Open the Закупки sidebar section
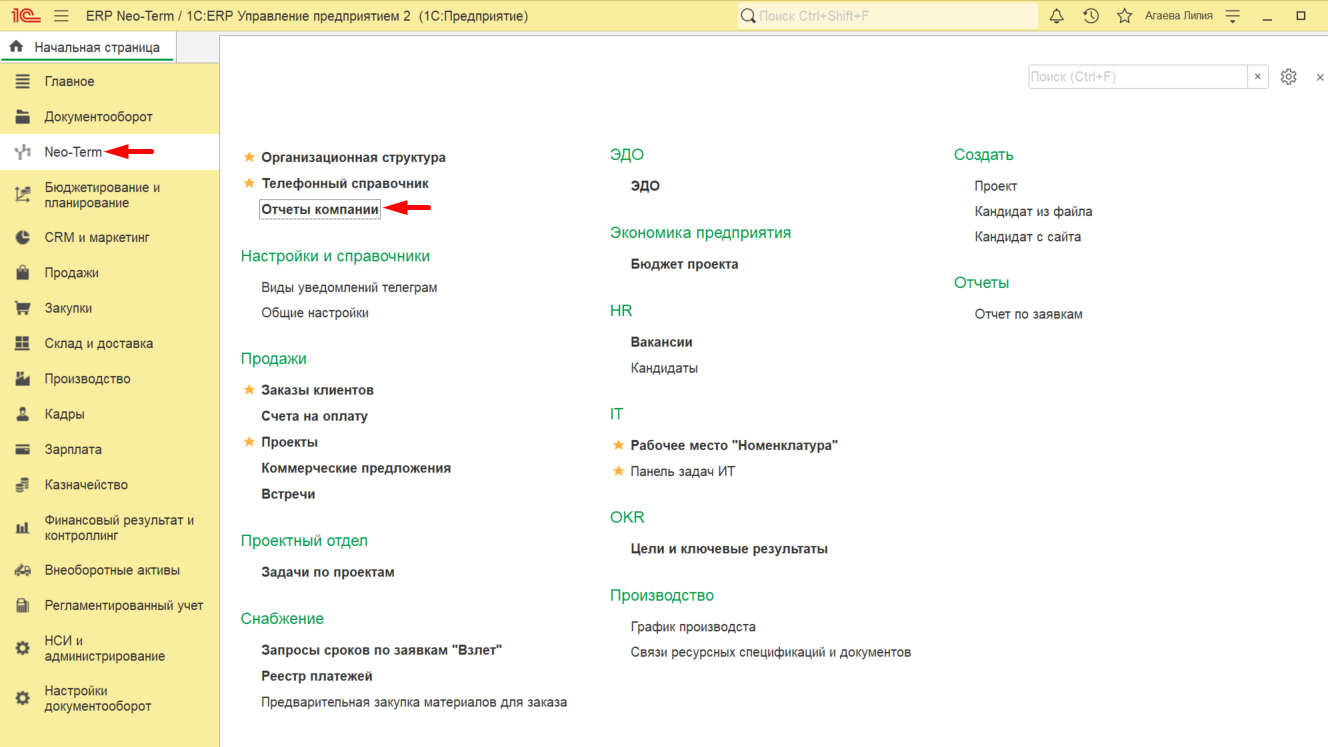Image resolution: width=1328 pixels, height=747 pixels. pos(109,308)
